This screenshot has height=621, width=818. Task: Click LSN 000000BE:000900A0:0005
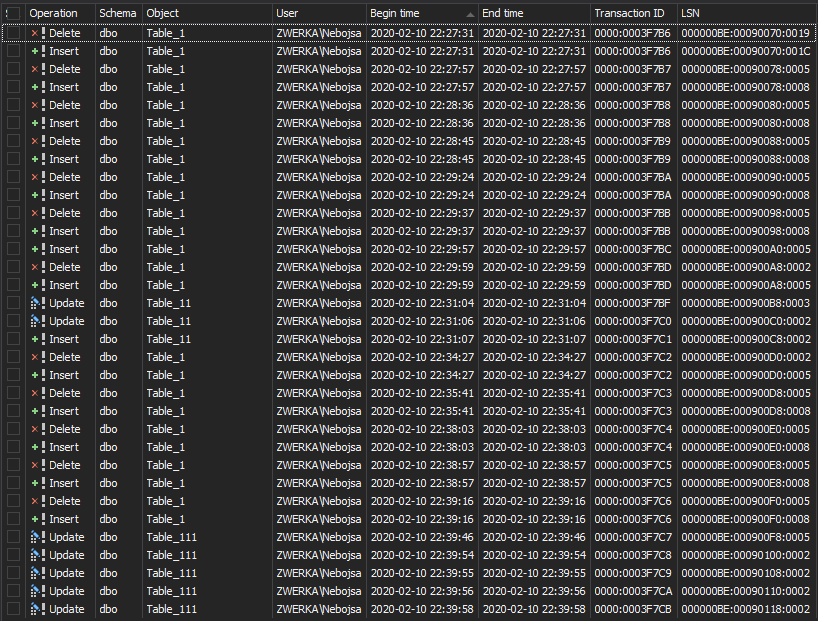[745, 249]
